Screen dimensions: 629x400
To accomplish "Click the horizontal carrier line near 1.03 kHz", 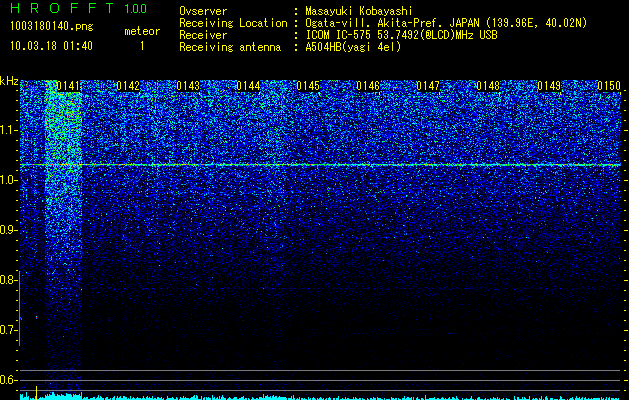I will point(320,164).
